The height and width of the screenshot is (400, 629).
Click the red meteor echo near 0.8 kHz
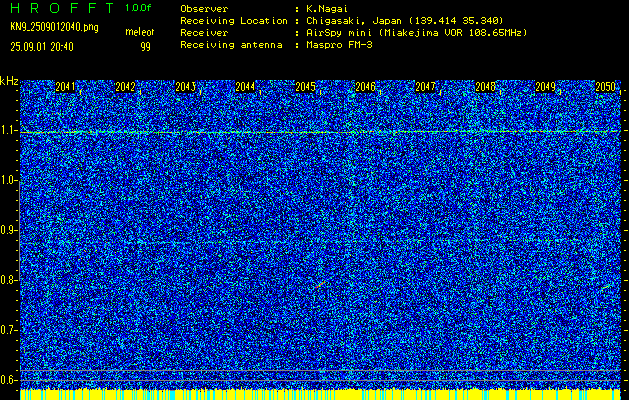[320, 285]
